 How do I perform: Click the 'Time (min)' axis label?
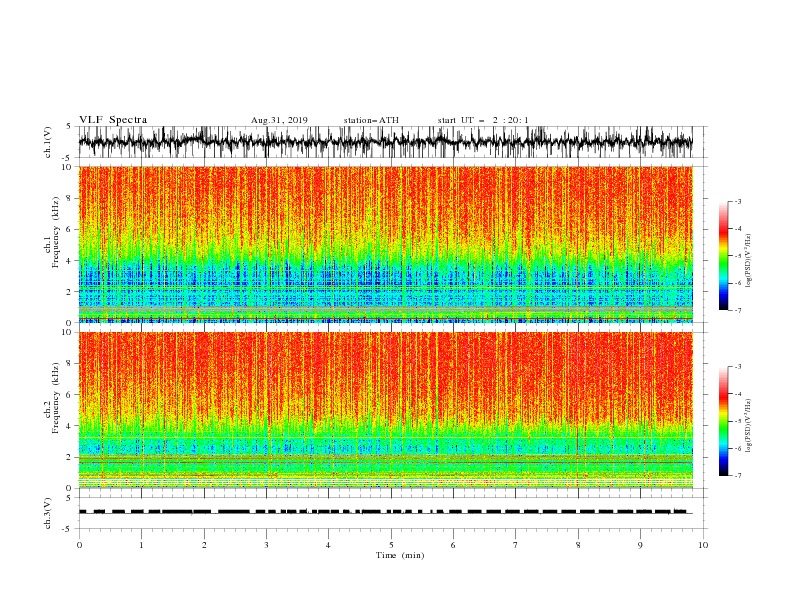tap(400, 555)
